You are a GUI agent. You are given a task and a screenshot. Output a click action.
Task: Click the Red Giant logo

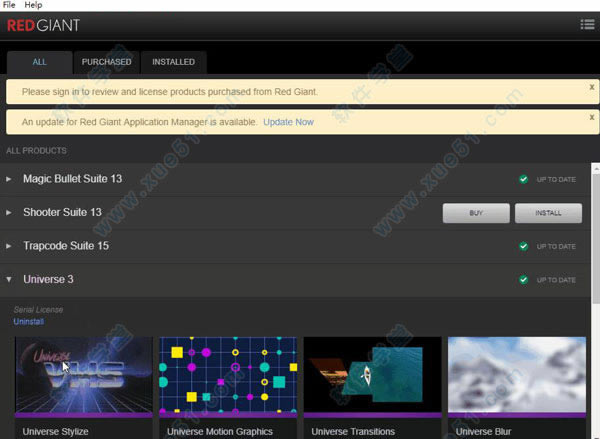coord(43,26)
